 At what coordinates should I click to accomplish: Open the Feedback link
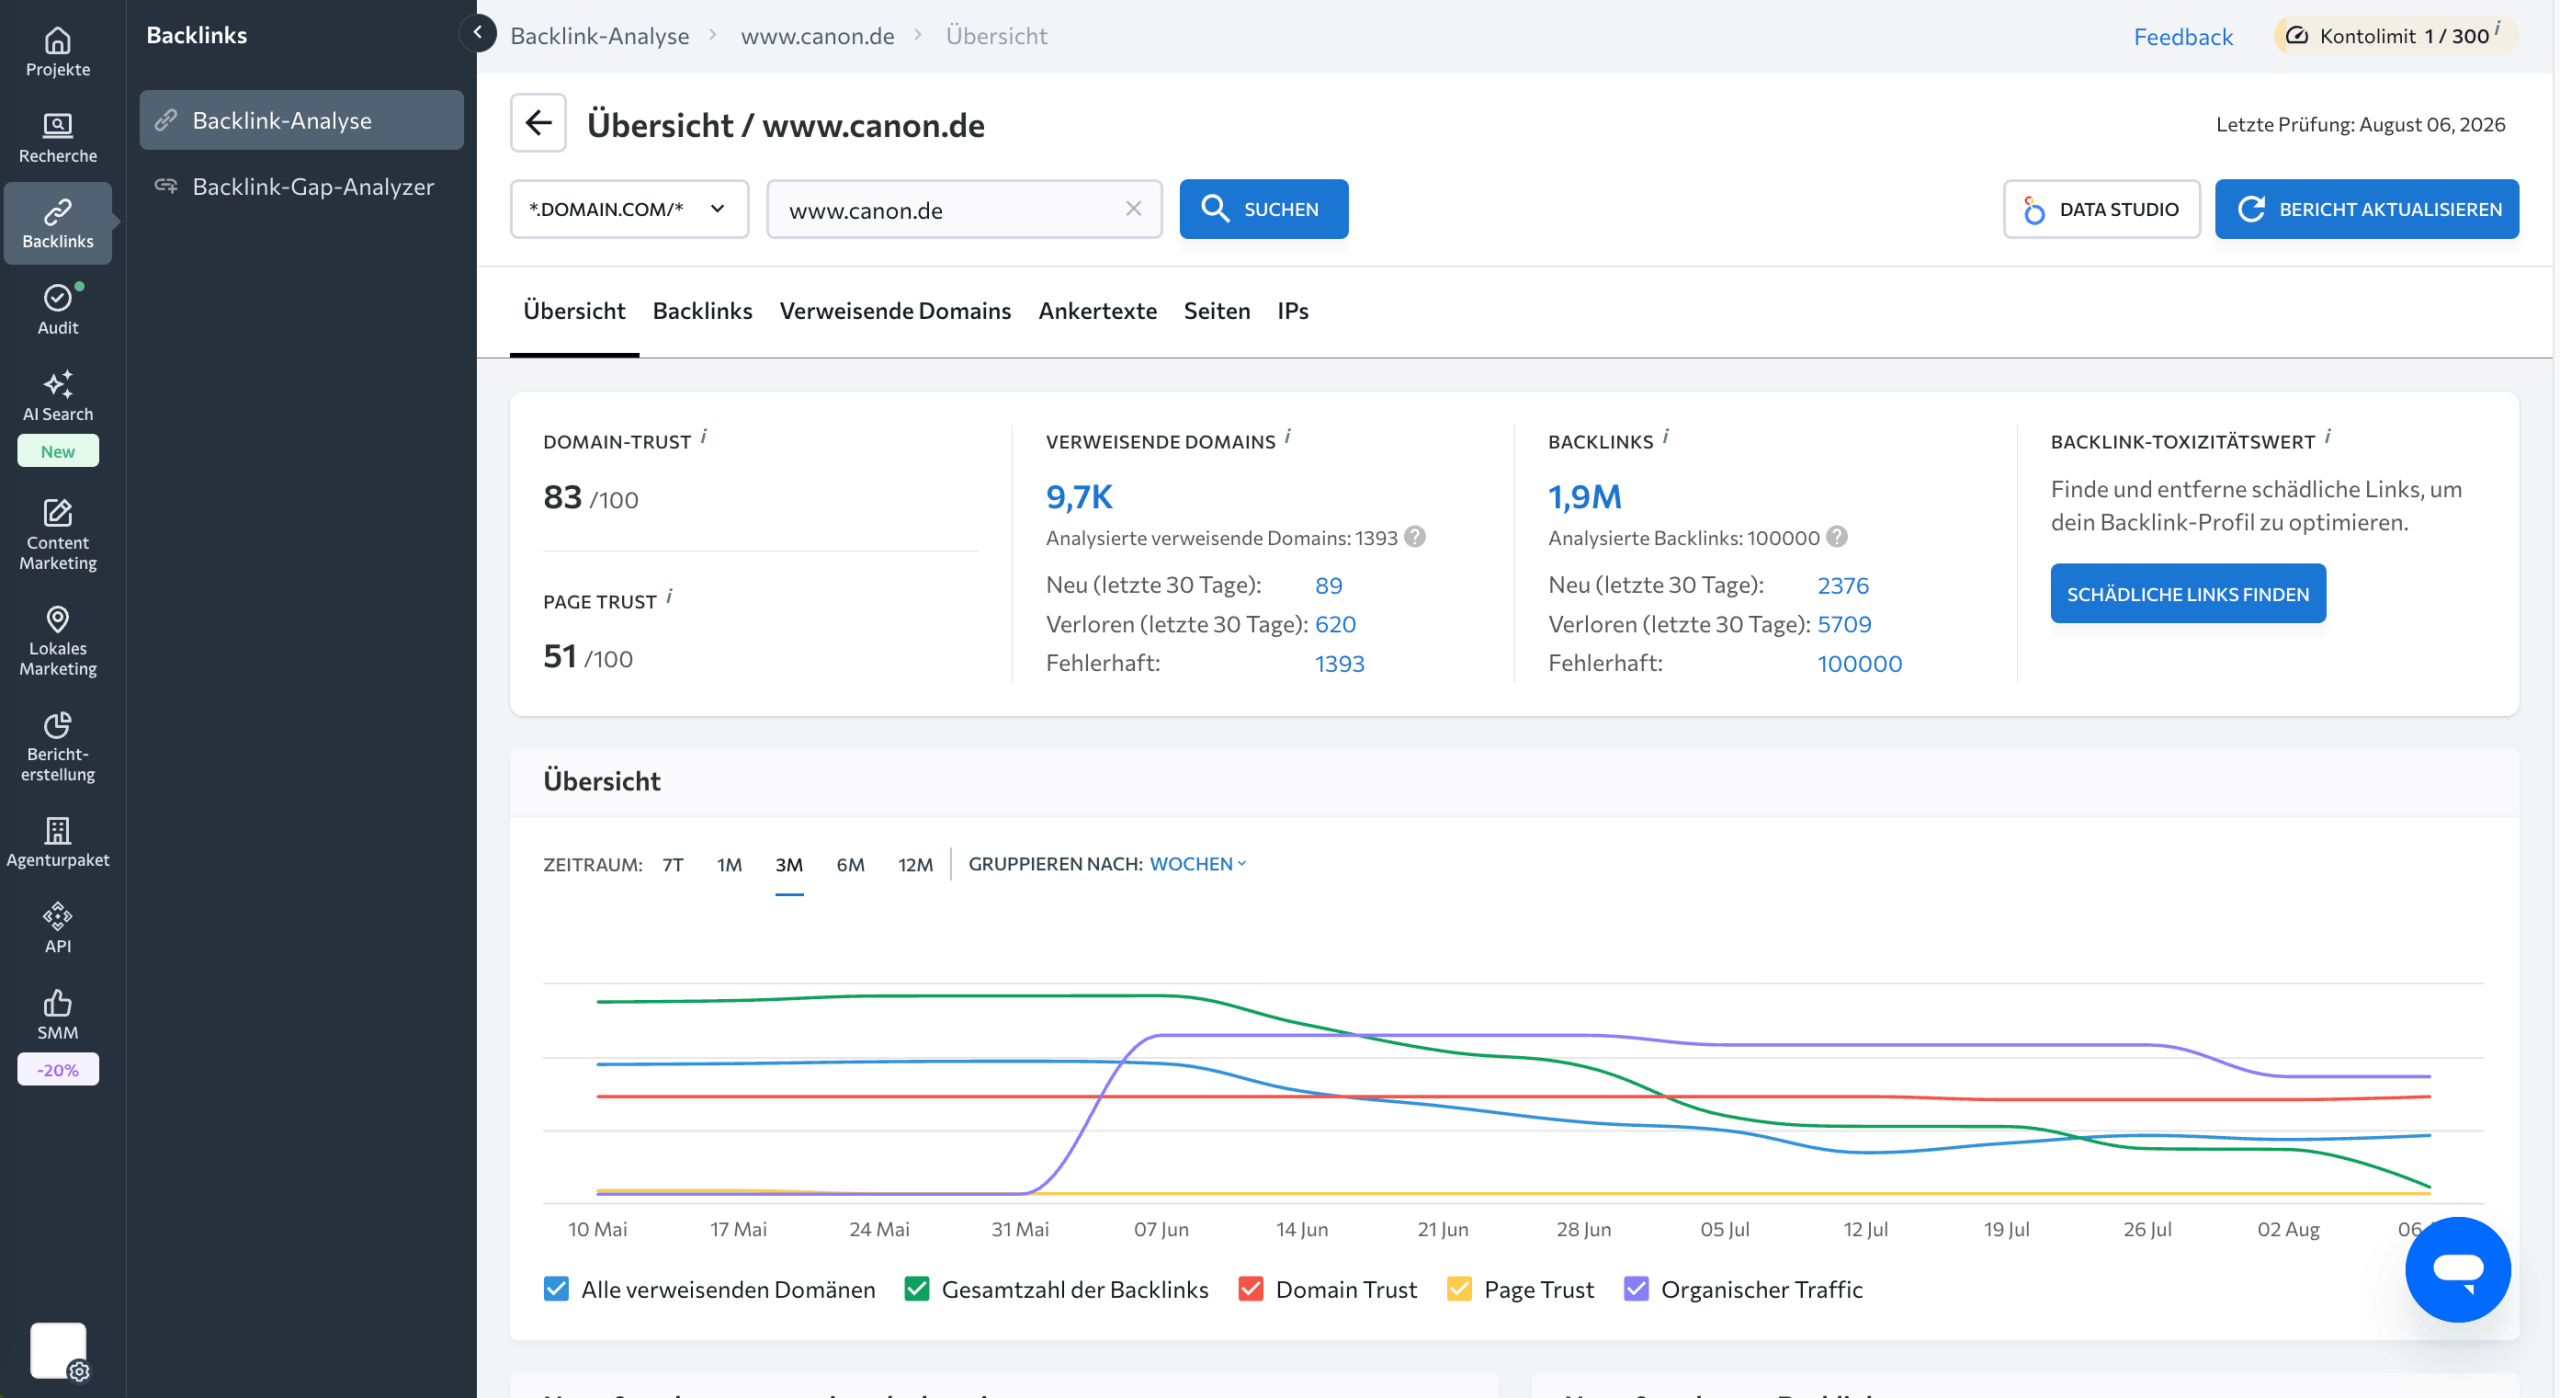pos(2183,37)
